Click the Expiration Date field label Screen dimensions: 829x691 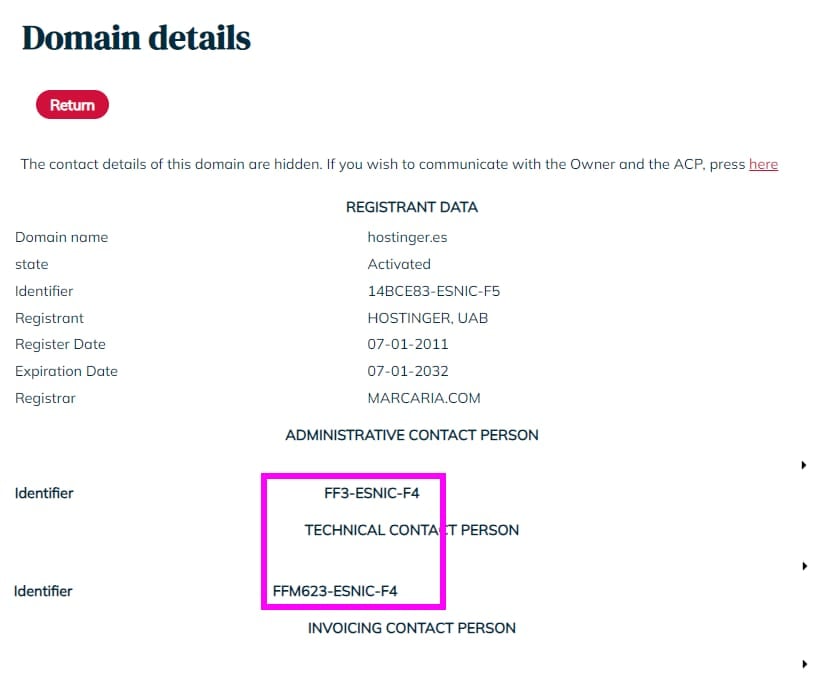pyautogui.click(x=66, y=371)
